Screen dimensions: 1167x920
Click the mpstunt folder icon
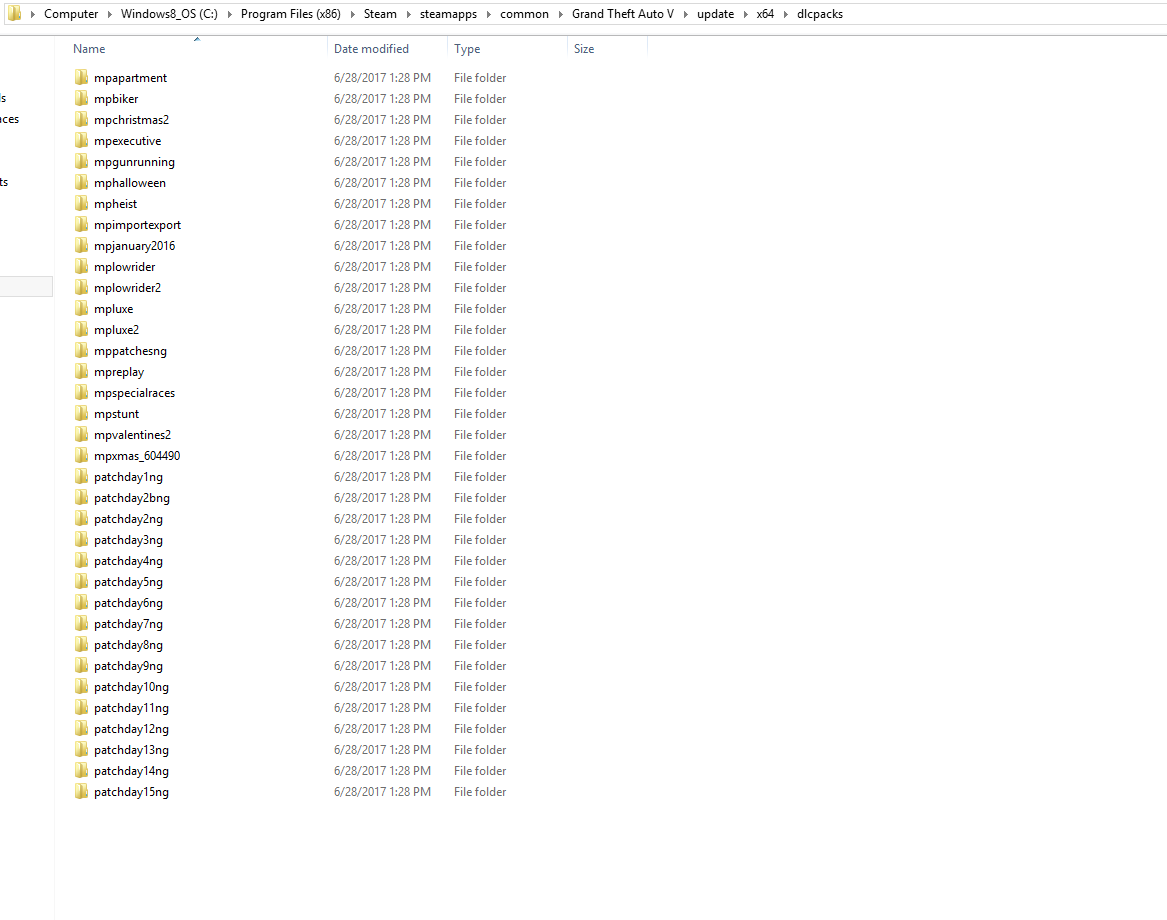coord(81,413)
